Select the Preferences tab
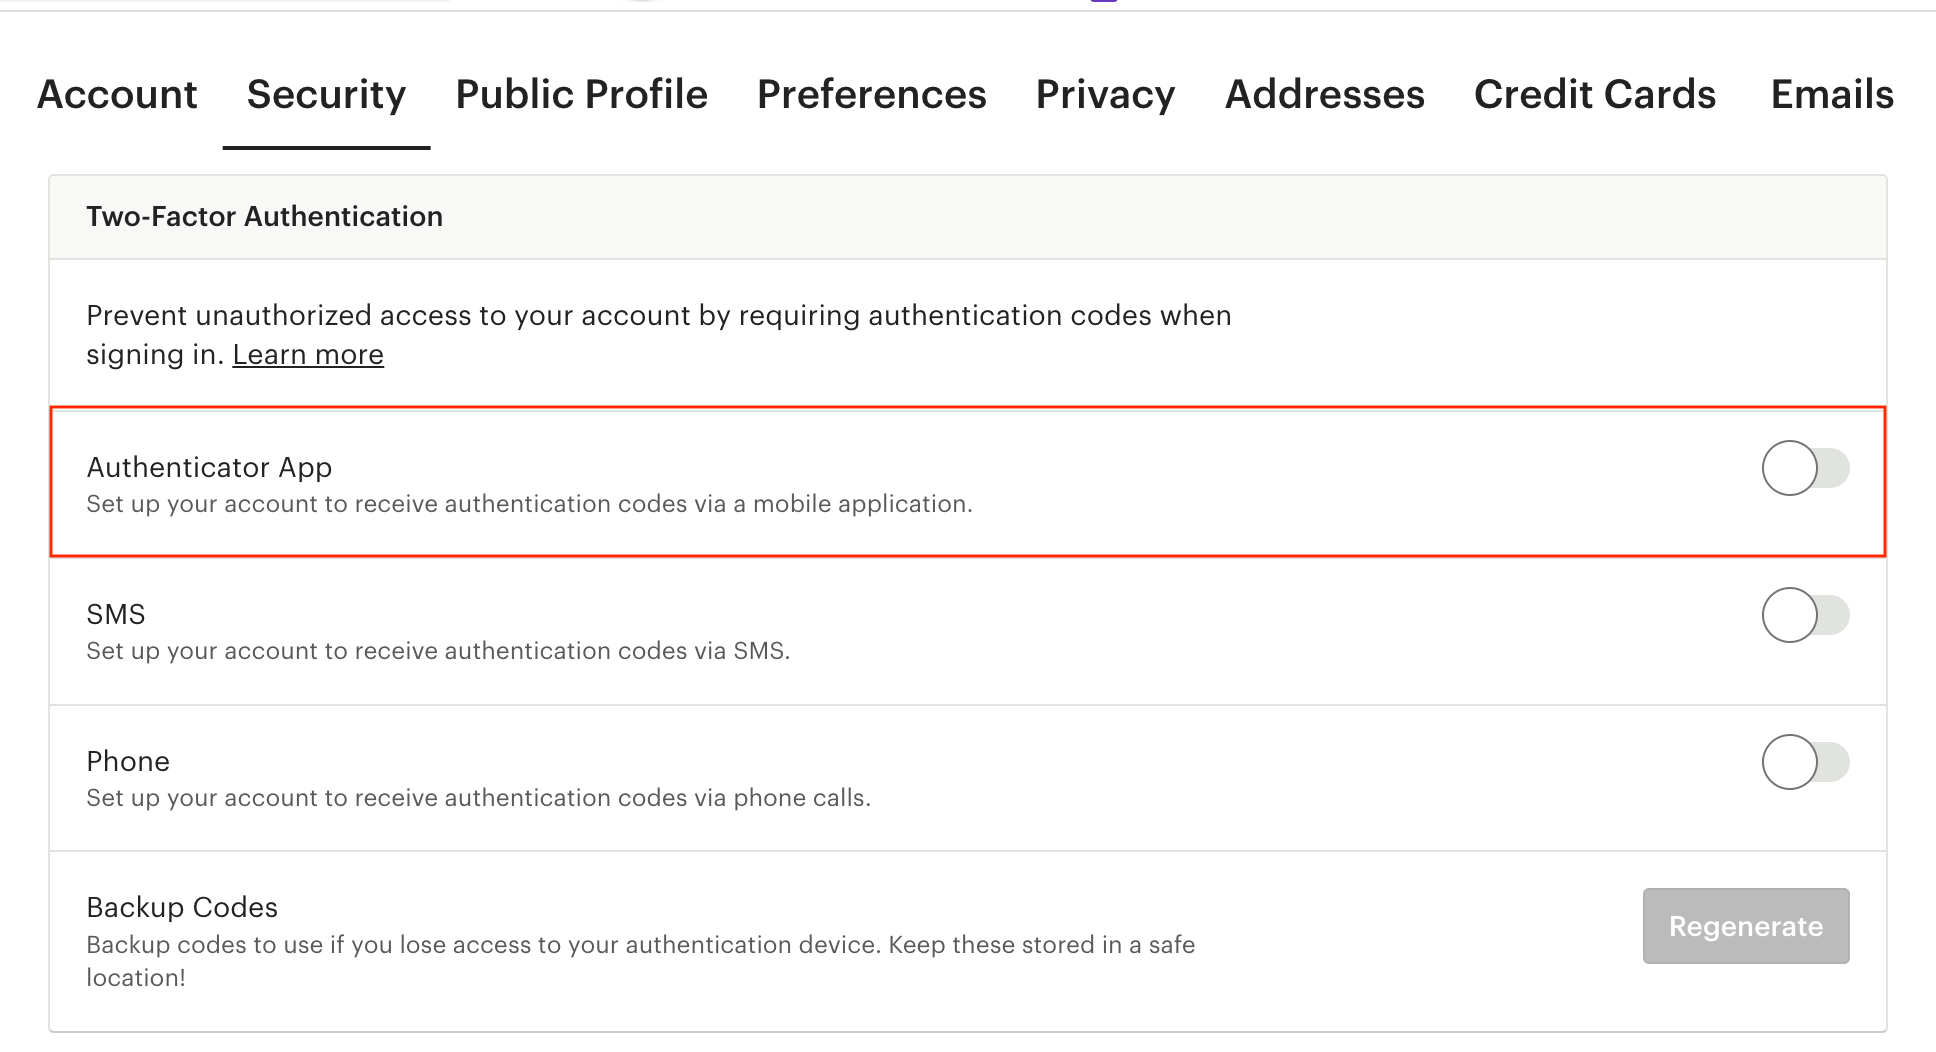This screenshot has height=1052, width=1936. [871, 95]
